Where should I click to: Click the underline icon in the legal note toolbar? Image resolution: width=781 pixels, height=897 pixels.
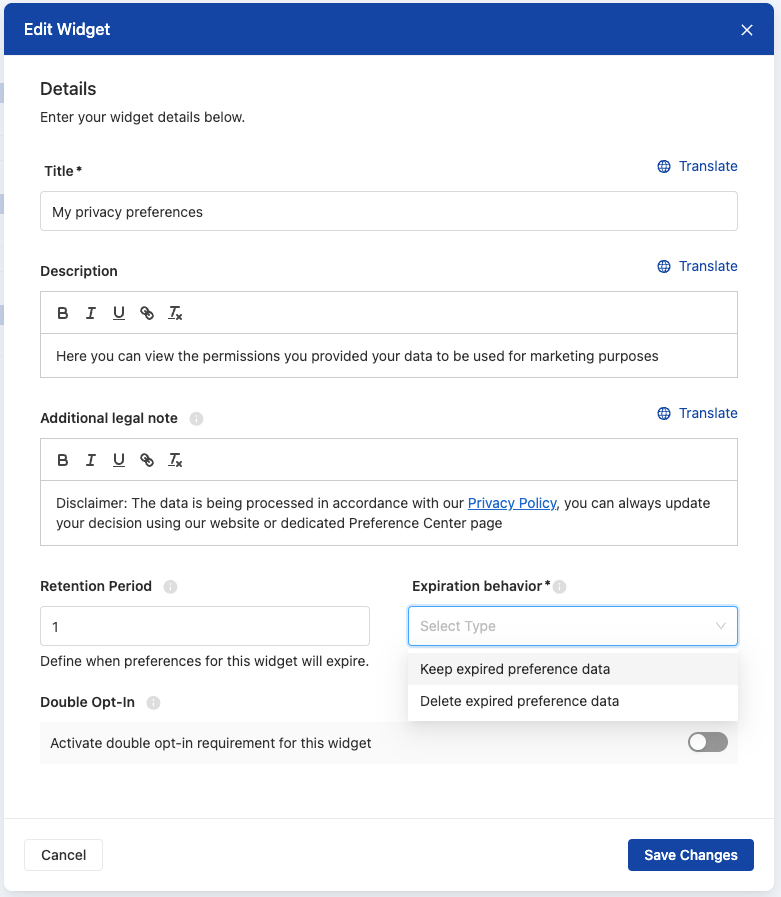(119, 459)
